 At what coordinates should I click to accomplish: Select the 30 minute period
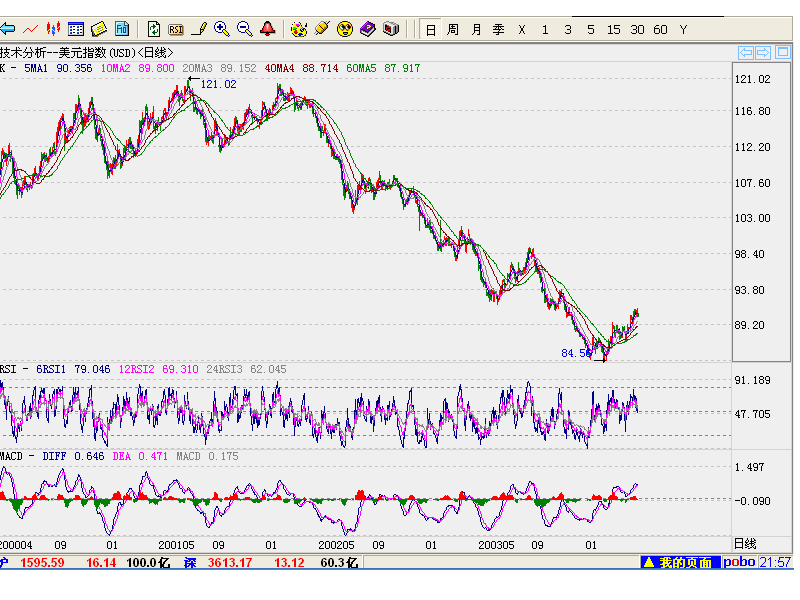coord(637,30)
